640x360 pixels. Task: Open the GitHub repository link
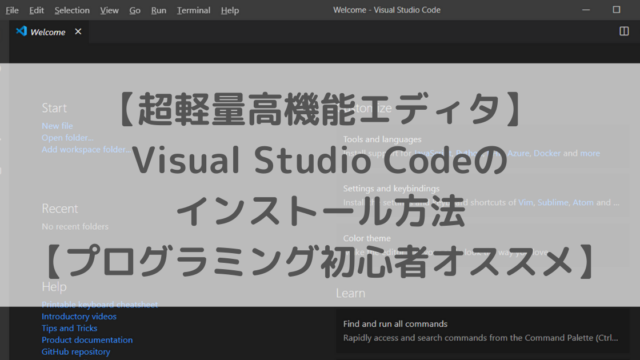[76, 352]
